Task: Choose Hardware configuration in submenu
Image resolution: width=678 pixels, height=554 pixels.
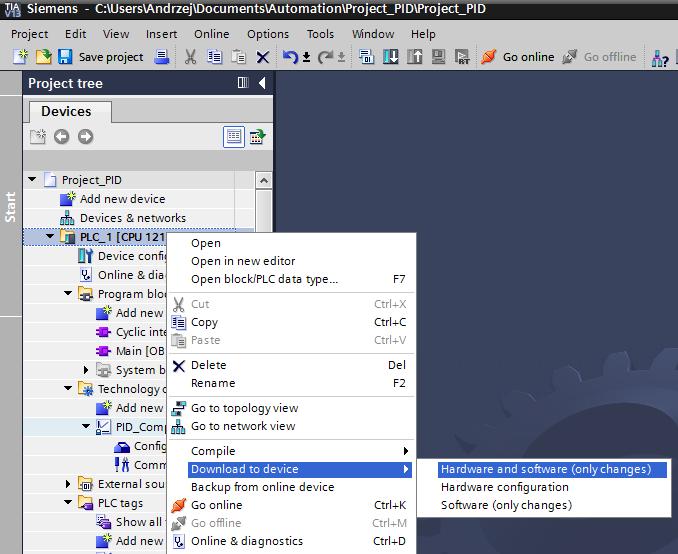Action: [552, 487]
